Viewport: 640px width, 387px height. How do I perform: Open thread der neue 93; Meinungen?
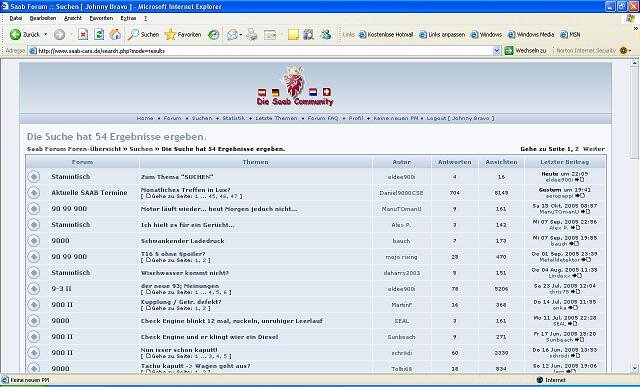[x=180, y=286]
